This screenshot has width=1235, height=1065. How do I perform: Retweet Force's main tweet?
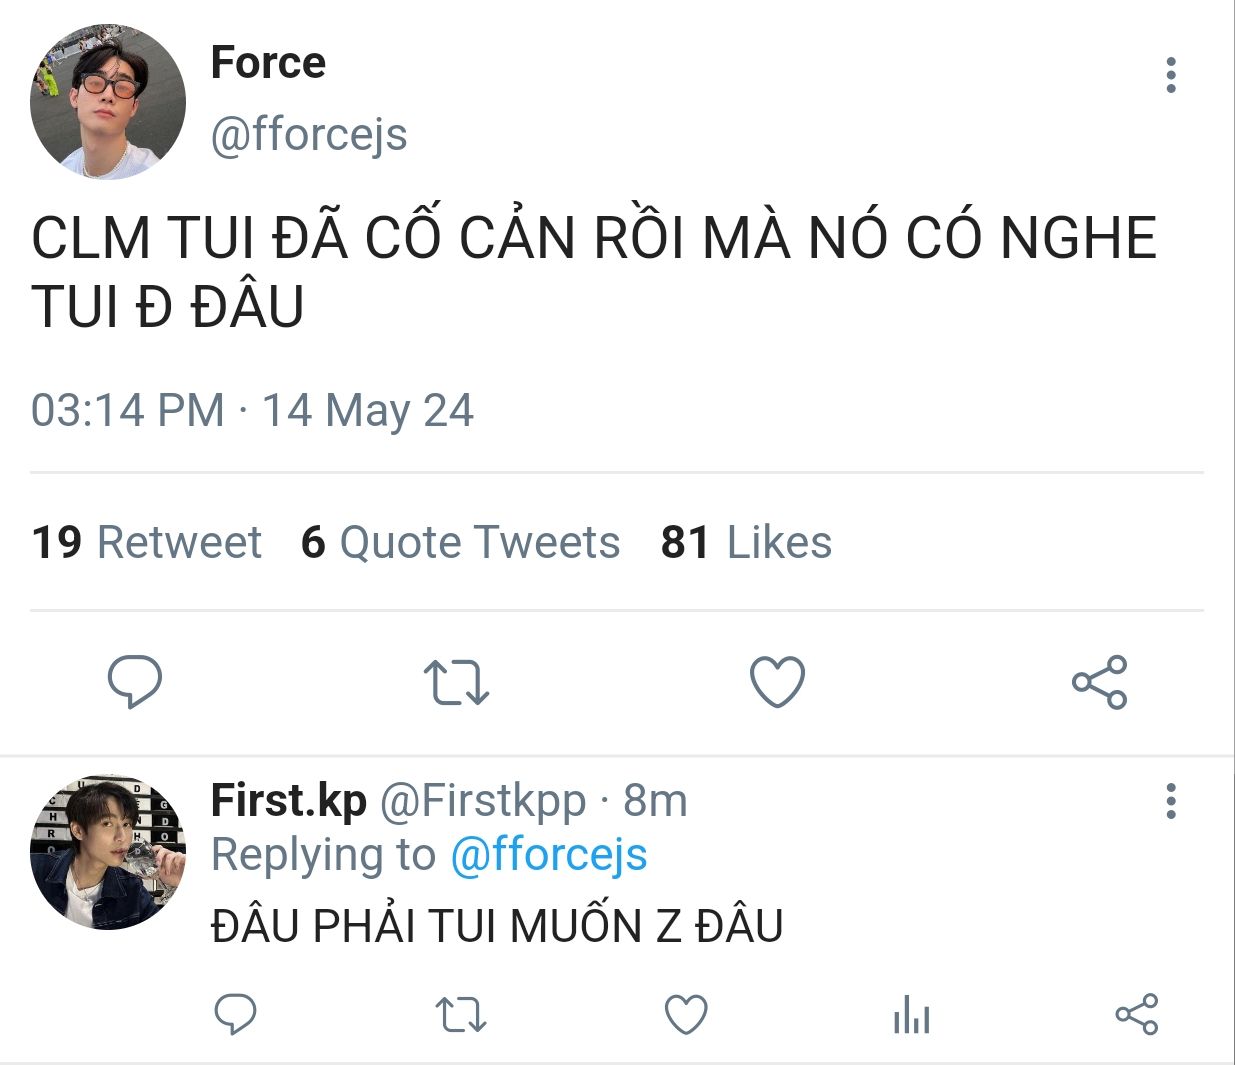(456, 682)
